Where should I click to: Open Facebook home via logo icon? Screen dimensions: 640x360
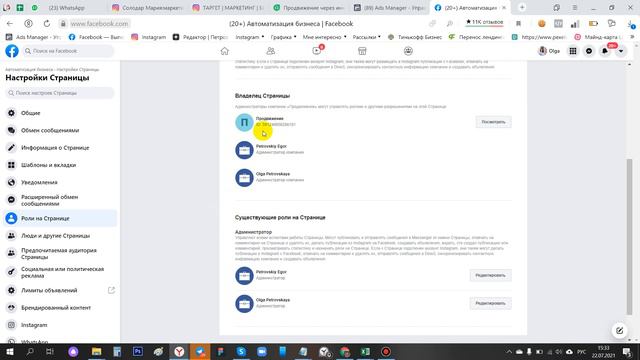[x=12, y=51]
